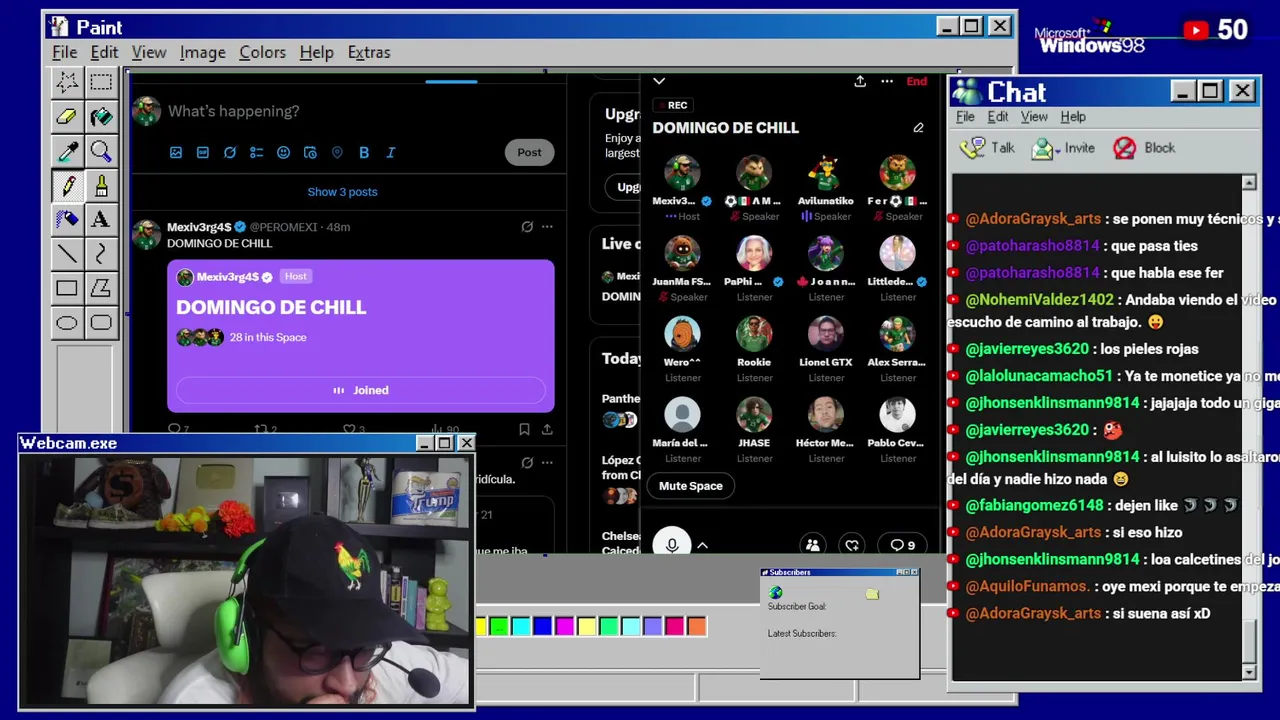
Task: Select the magenta color swatch in palette
Action: [565, 627]
